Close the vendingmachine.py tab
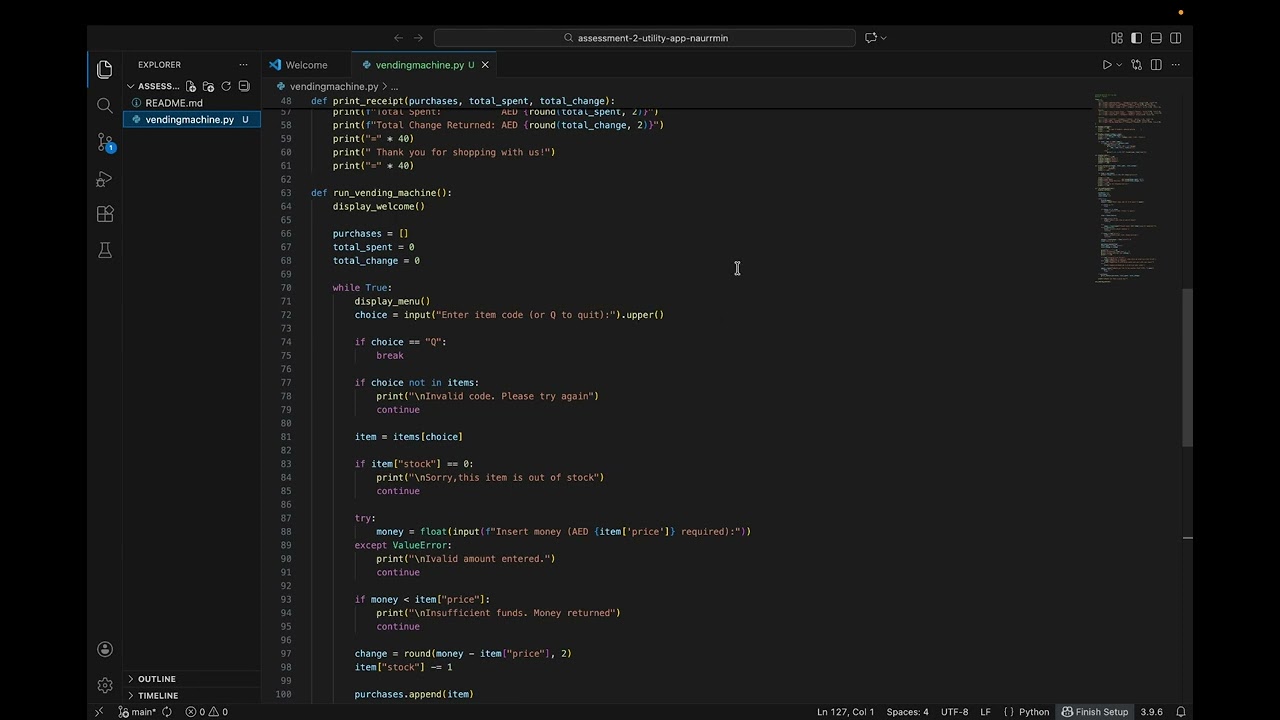1280x720 pixels. pos(485,65)
